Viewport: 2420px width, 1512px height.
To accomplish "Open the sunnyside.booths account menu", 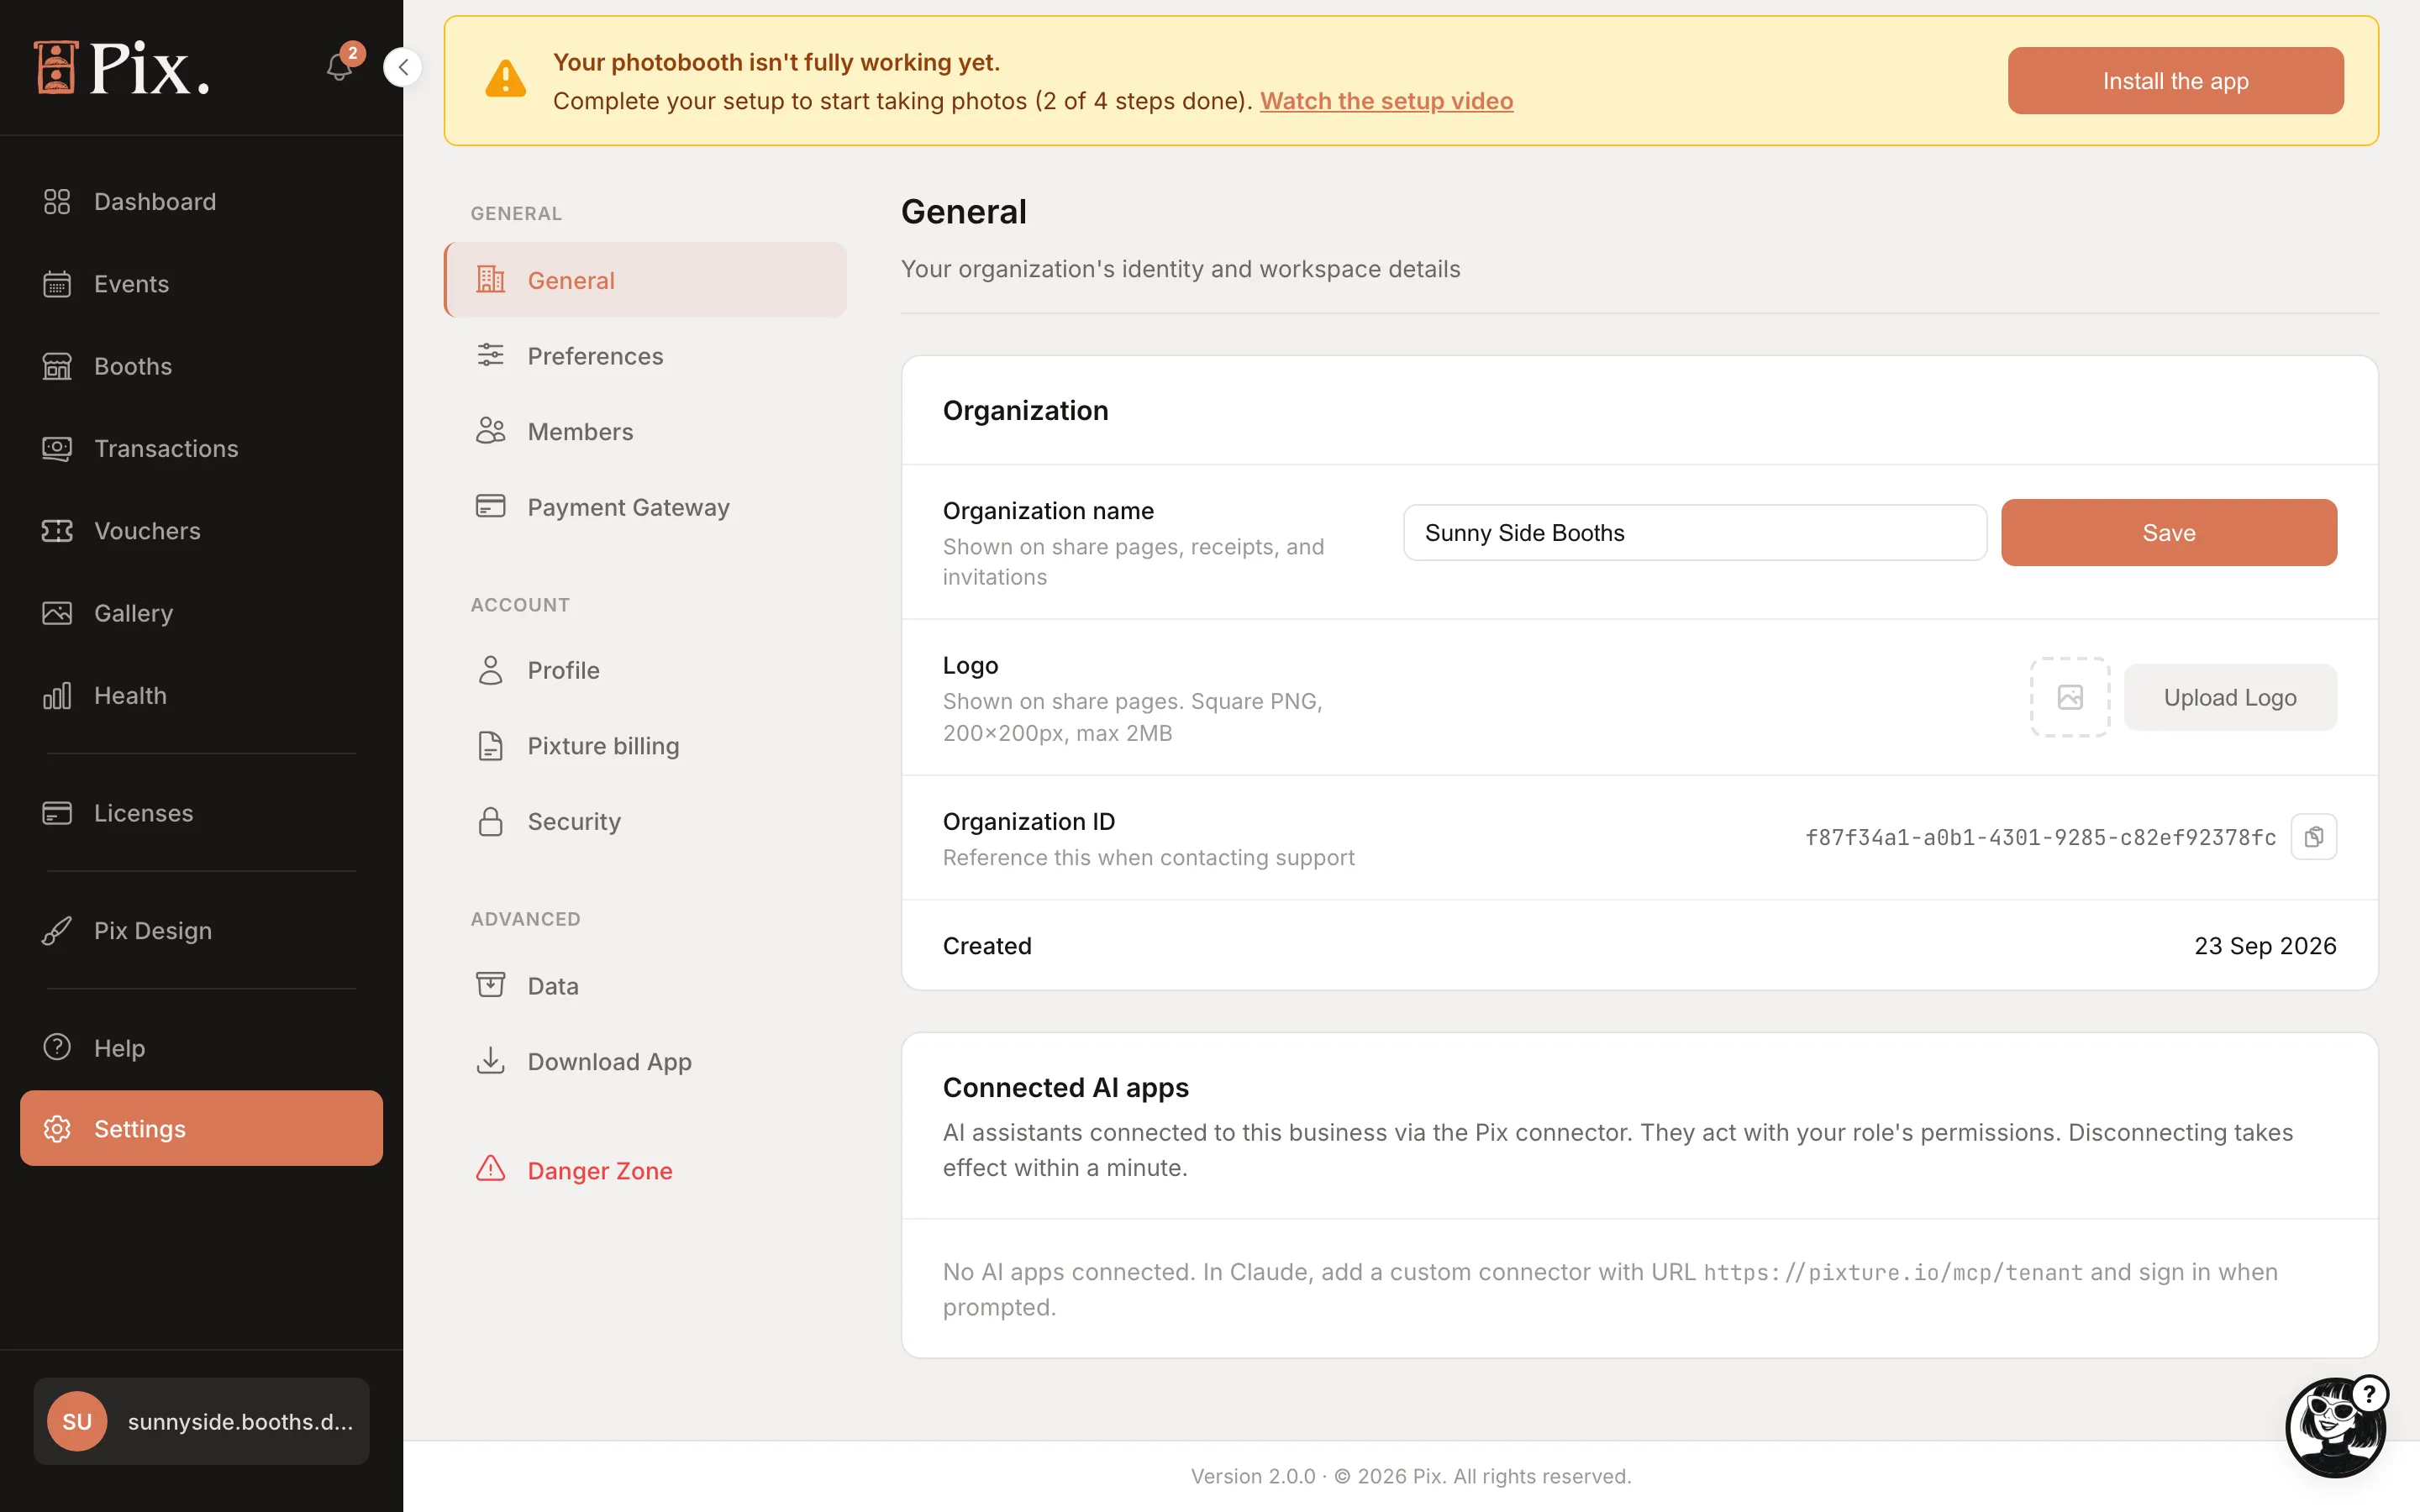I will click(x=201, y=1421).
